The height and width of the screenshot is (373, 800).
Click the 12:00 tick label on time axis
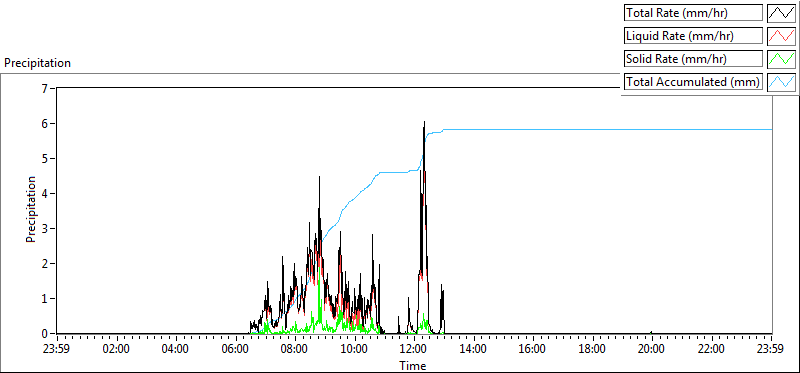[x=414, y=350]
